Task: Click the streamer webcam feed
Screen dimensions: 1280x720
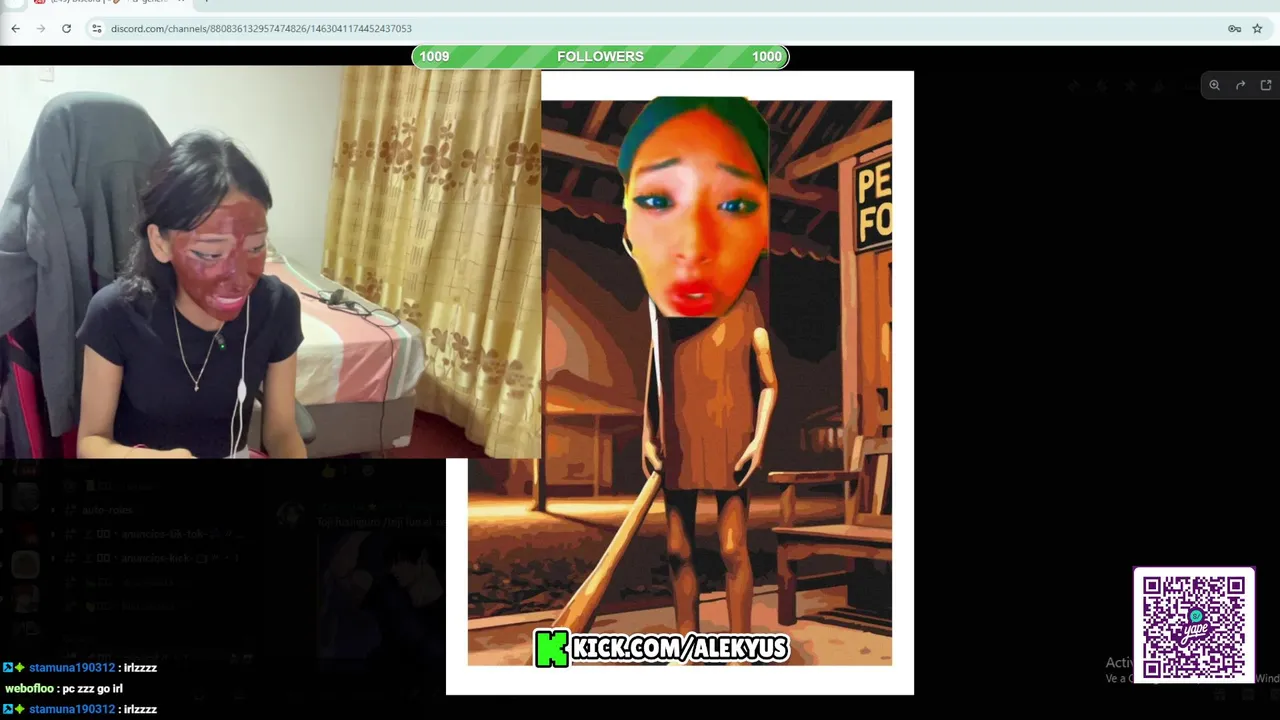Action: tap(270, 262)
